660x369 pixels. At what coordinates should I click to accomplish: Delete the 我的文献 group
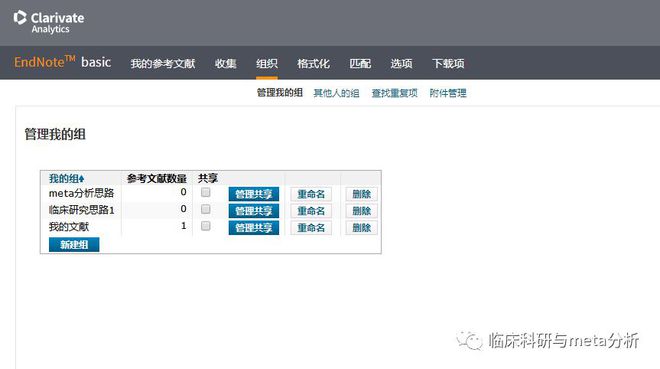[x=362, y=228]
